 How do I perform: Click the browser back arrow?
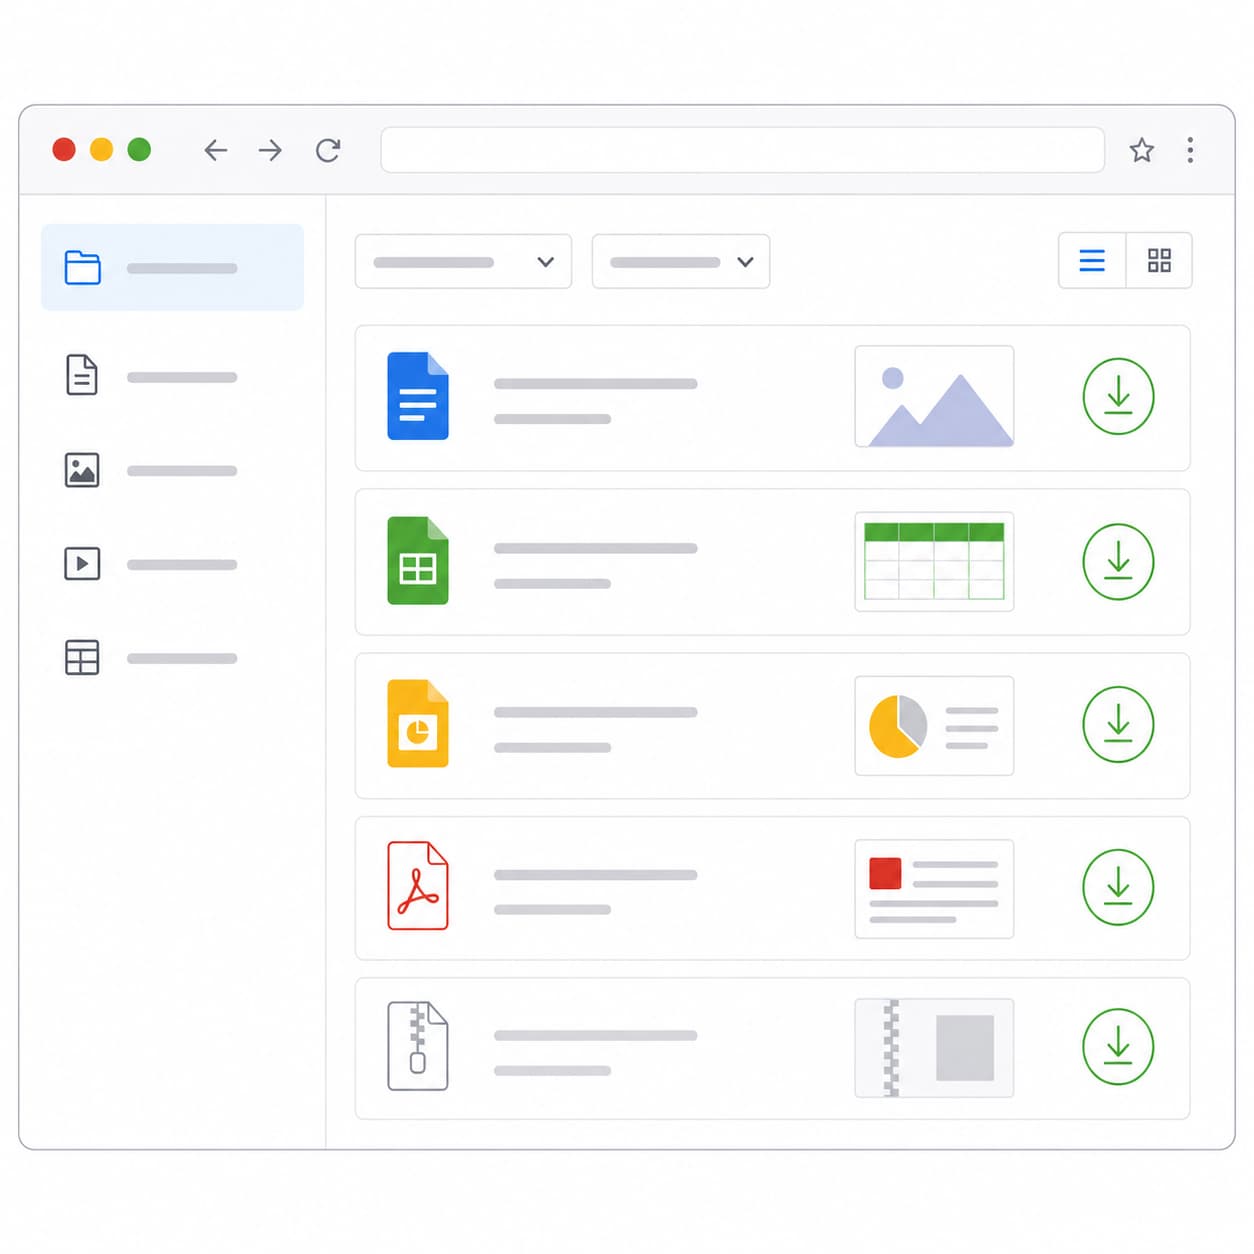coord(216,150)
